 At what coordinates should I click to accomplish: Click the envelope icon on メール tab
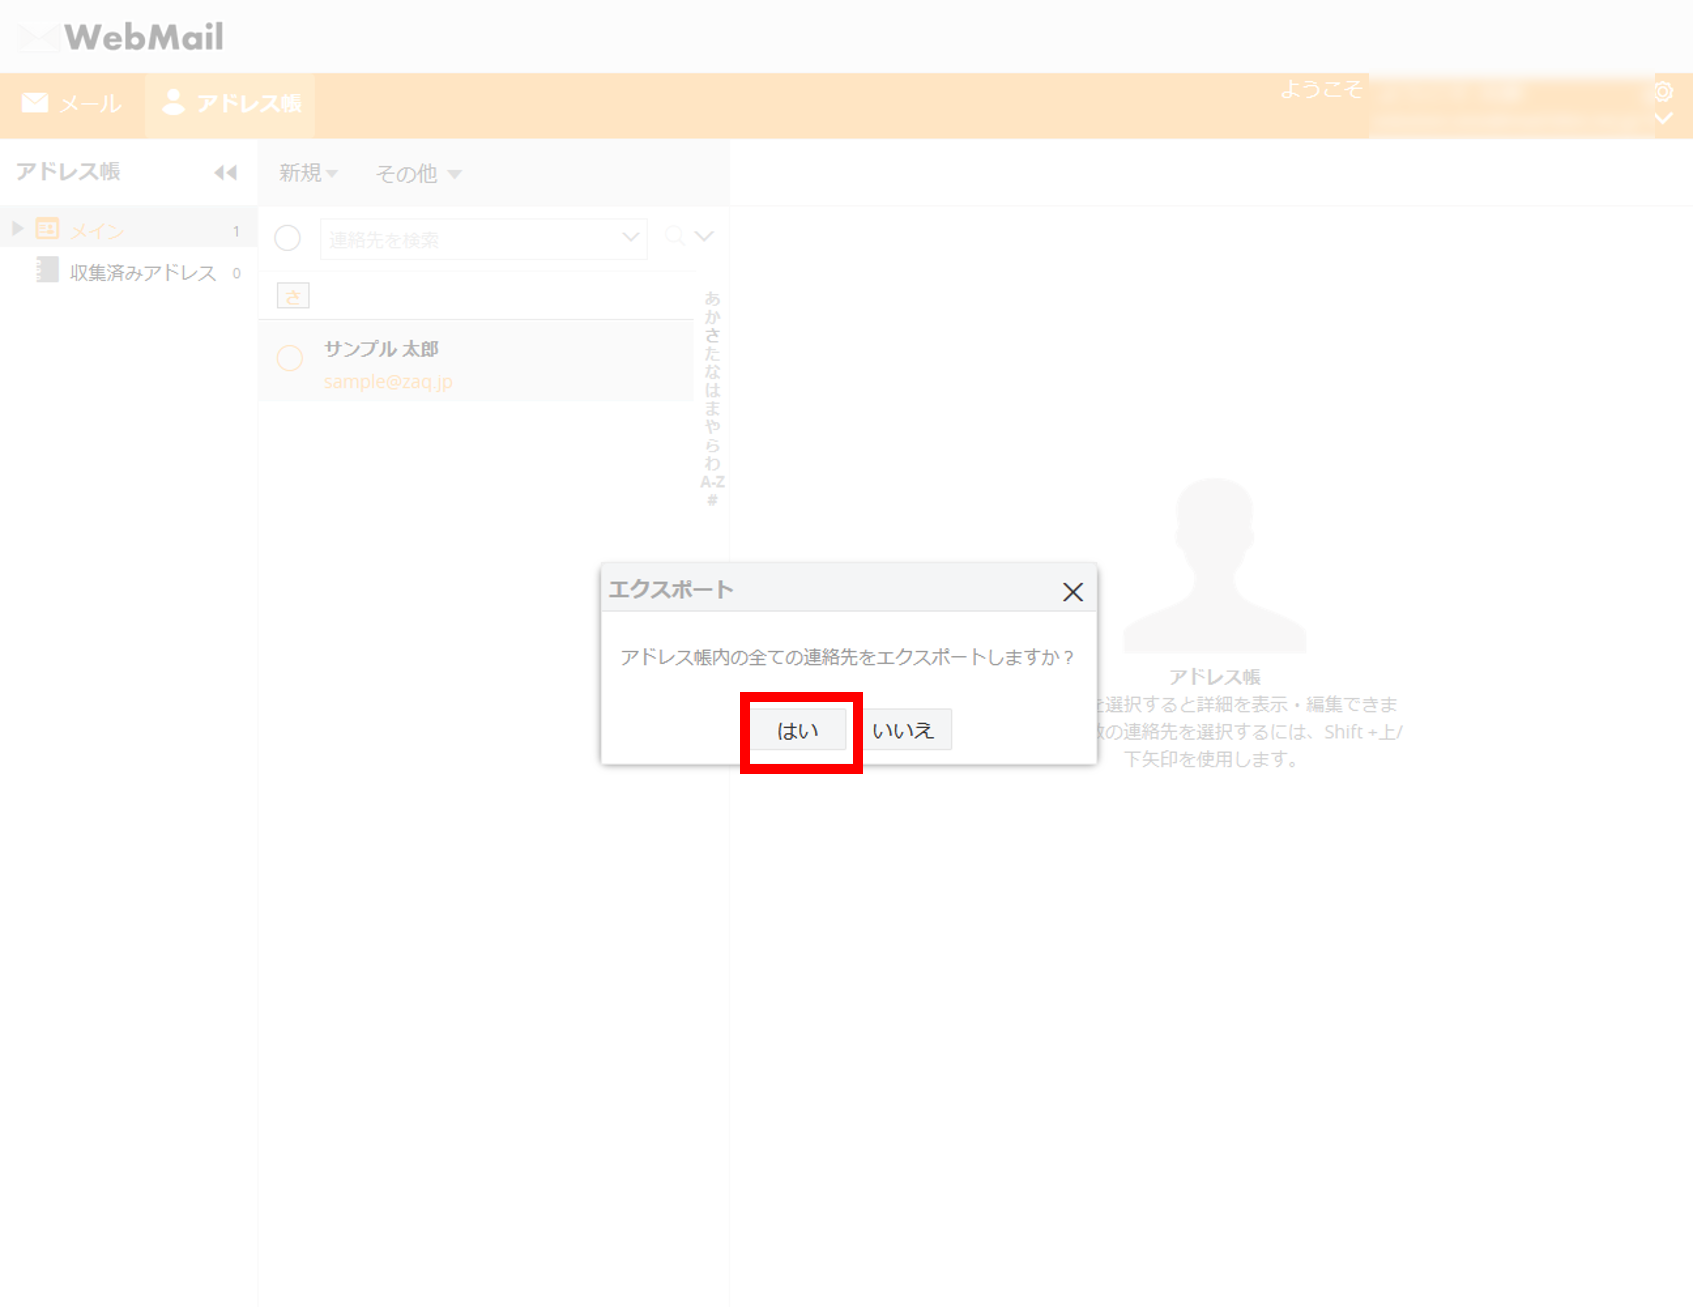(x=35, y=103)
